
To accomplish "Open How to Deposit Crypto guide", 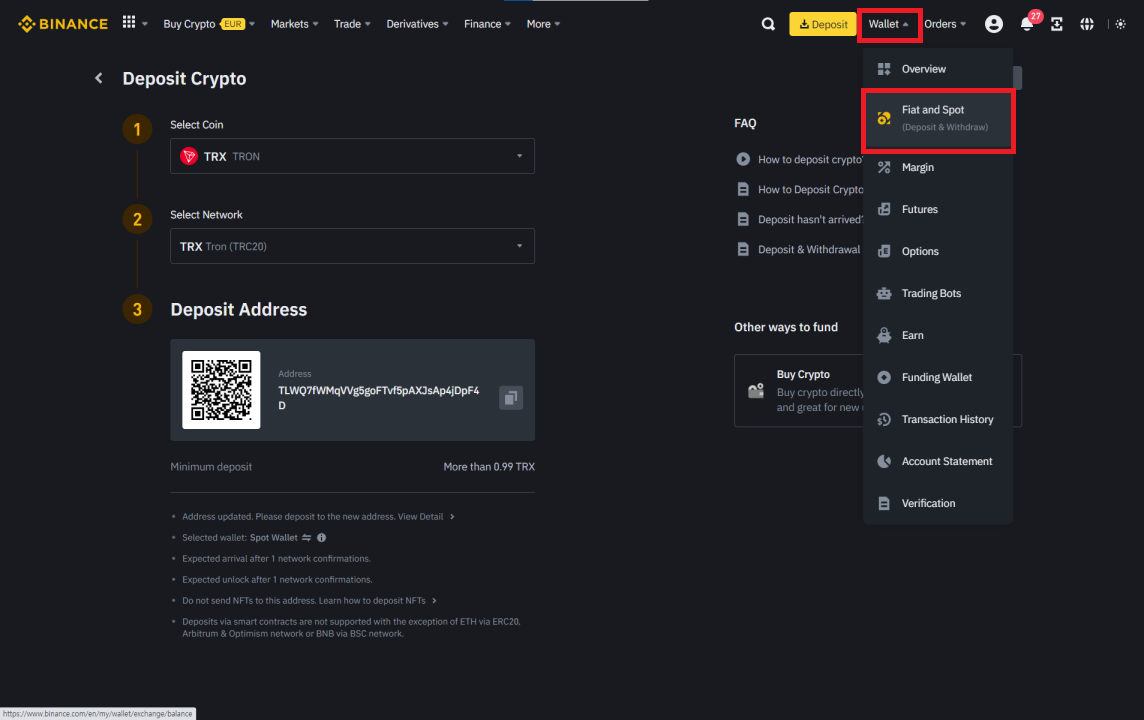I will click(810, 189).
